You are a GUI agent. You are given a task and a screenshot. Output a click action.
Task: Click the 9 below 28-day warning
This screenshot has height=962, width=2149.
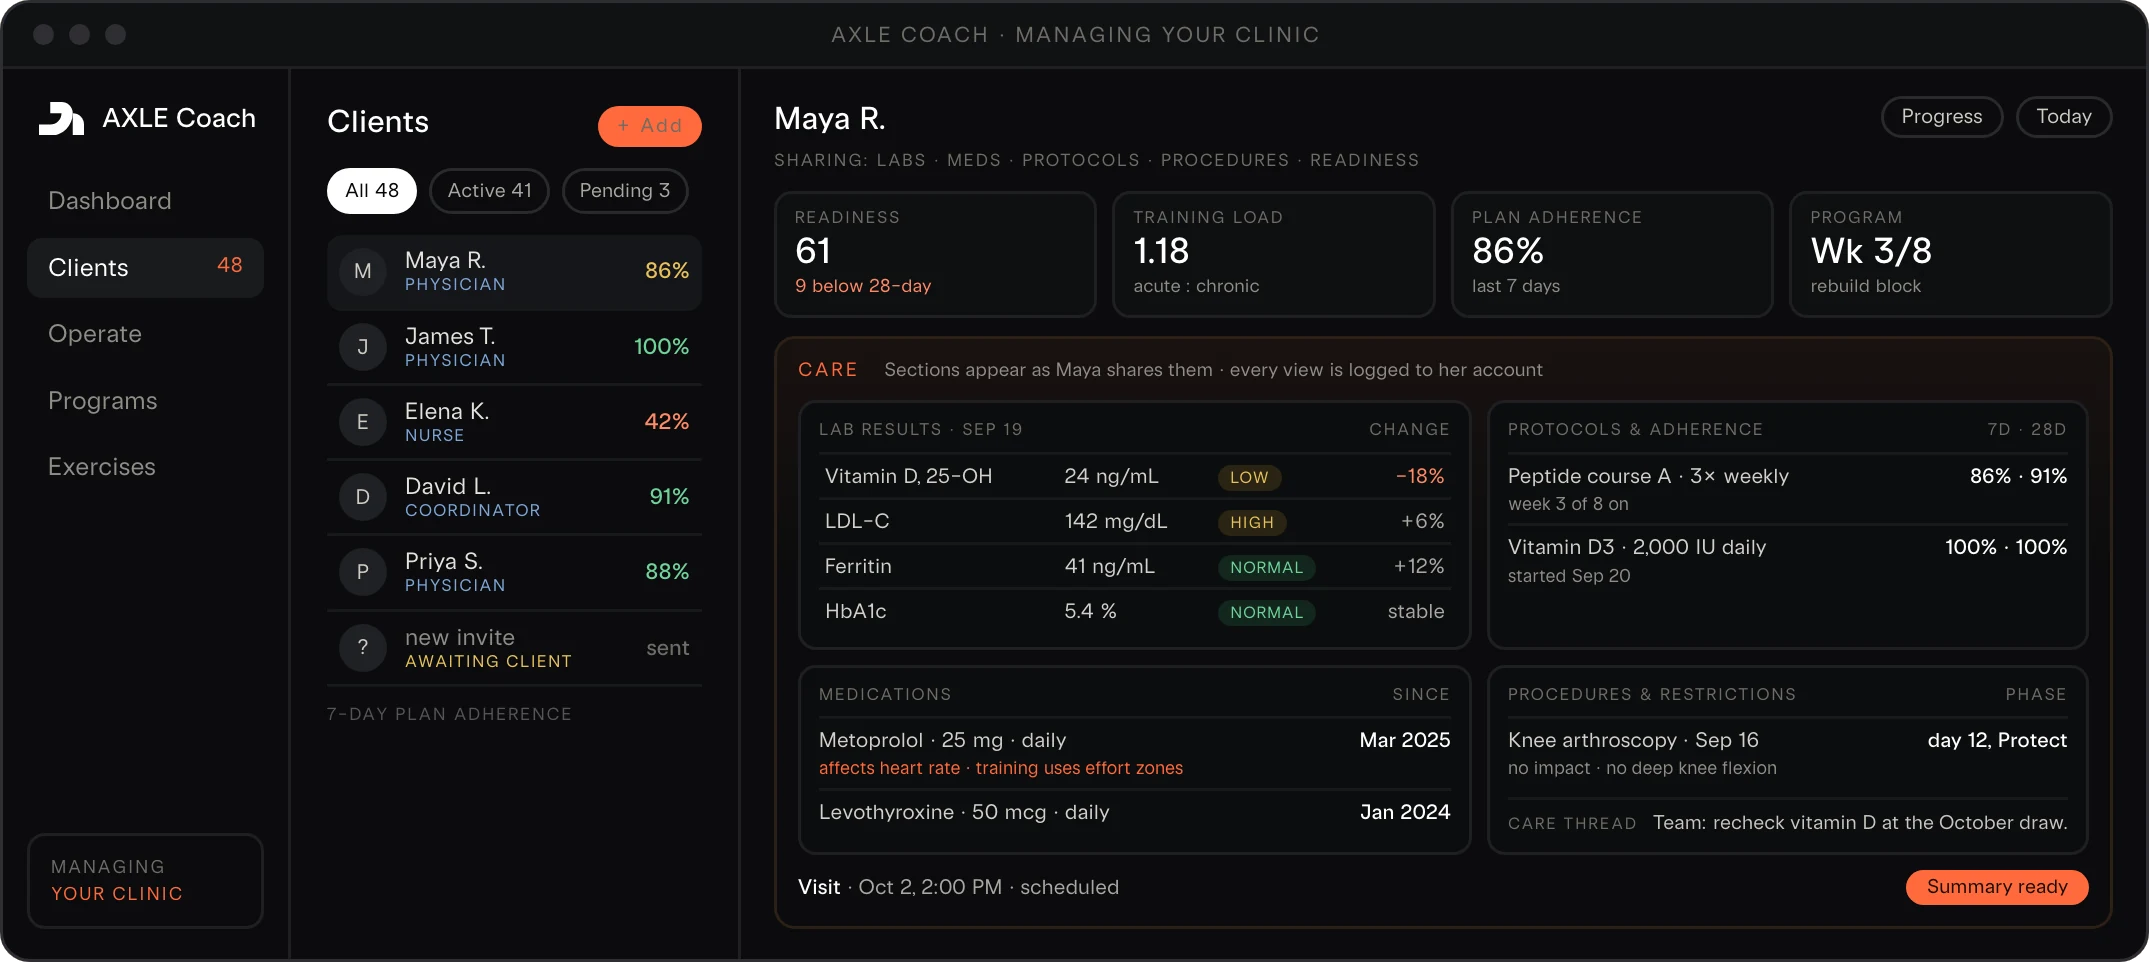coord(863,286)
